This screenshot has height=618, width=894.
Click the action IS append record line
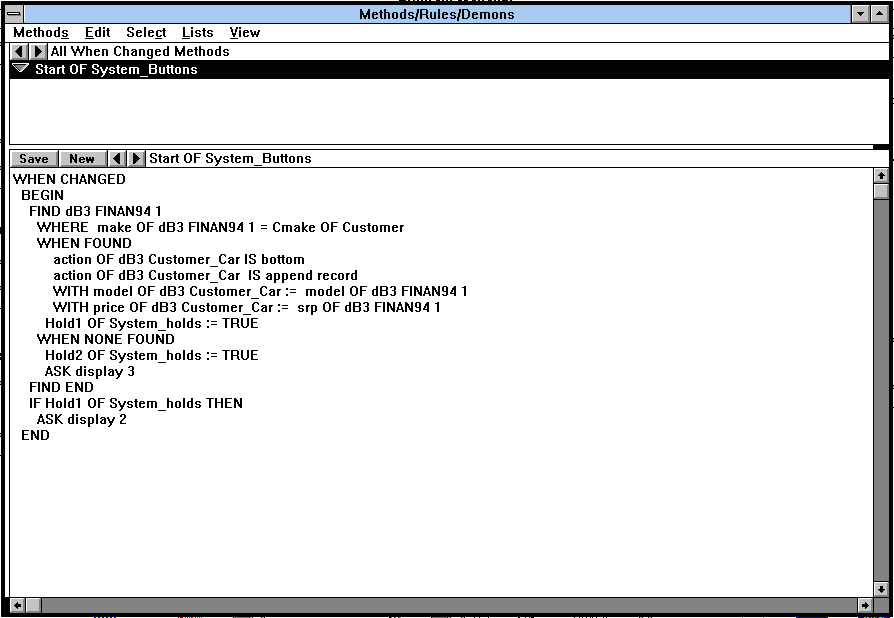click(x=205, y=275)
